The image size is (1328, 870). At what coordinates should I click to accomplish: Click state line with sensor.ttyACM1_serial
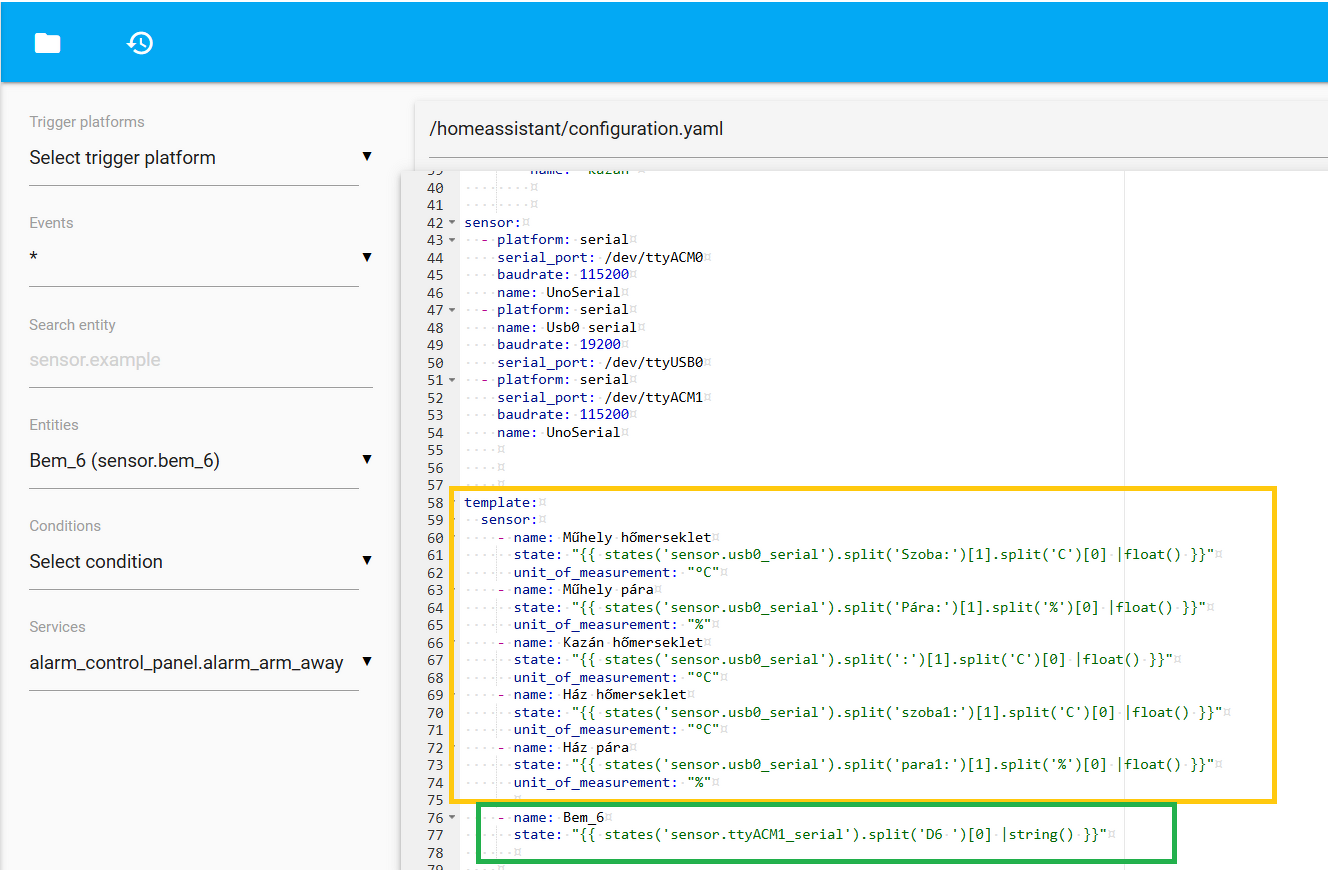coord(810,835)
